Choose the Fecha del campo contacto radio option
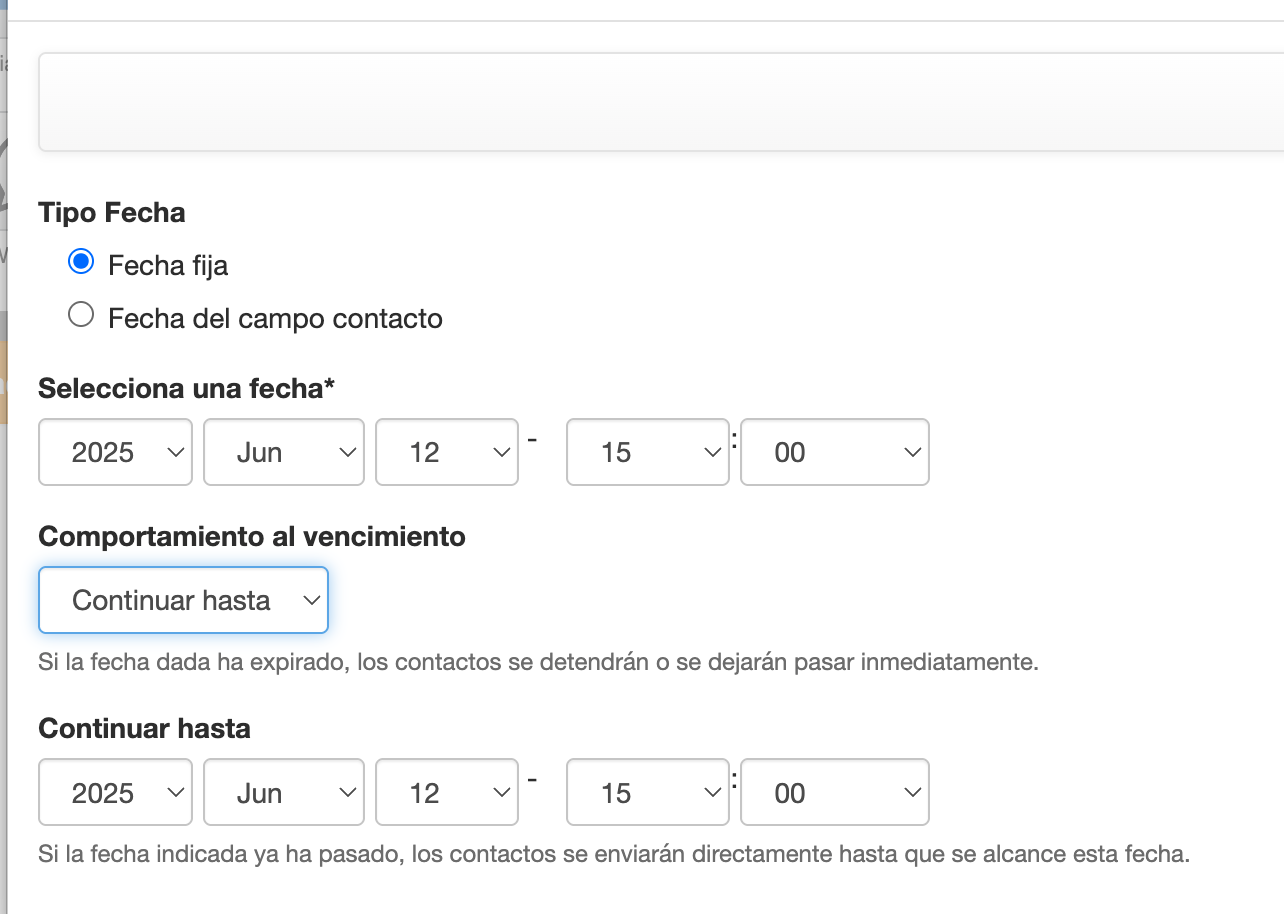 81,316
